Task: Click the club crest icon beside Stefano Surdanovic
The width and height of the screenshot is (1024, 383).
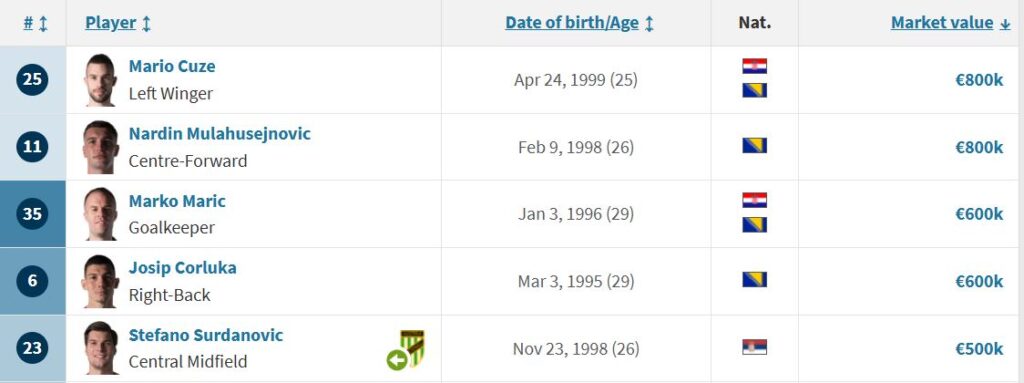Action: 406,349
